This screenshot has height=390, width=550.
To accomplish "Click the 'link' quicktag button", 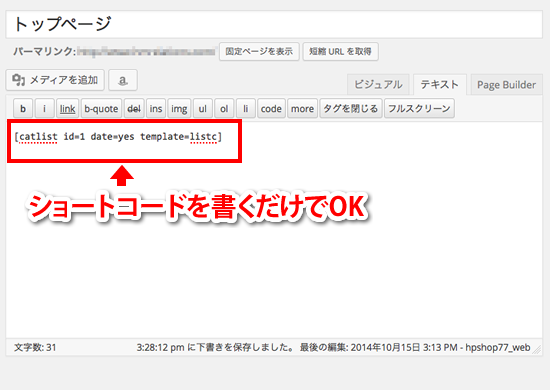I will coord(67,108).
